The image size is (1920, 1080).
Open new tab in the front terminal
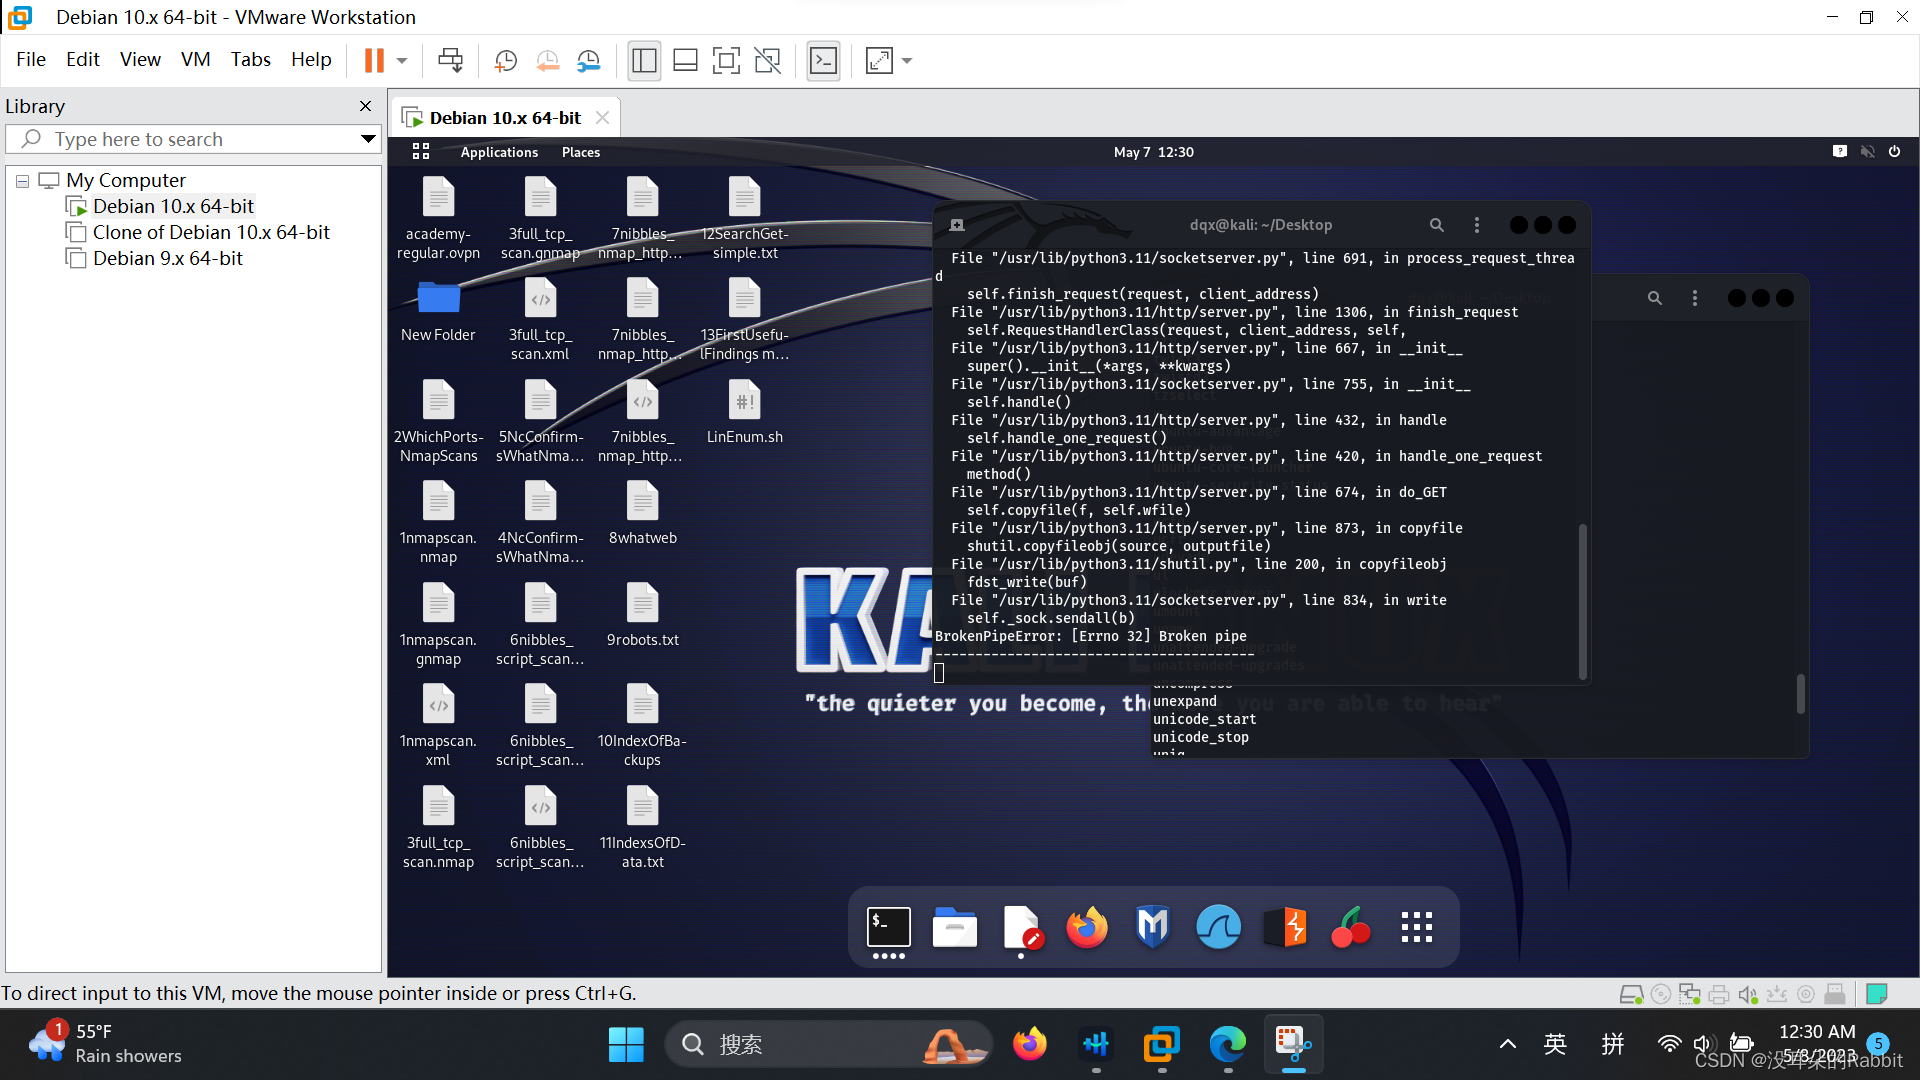(x=957, y=225)
